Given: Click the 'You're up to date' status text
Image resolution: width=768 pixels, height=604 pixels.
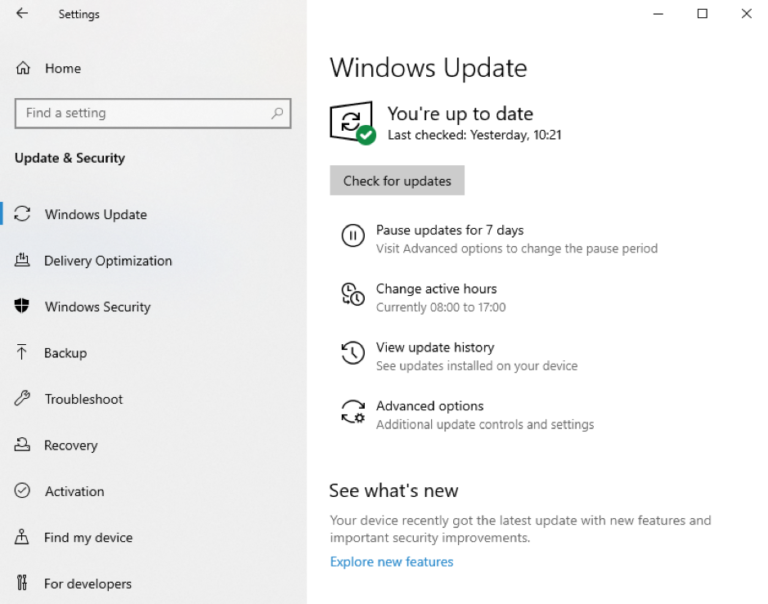Looking at the screenshot, I should [x=460, y=114].
